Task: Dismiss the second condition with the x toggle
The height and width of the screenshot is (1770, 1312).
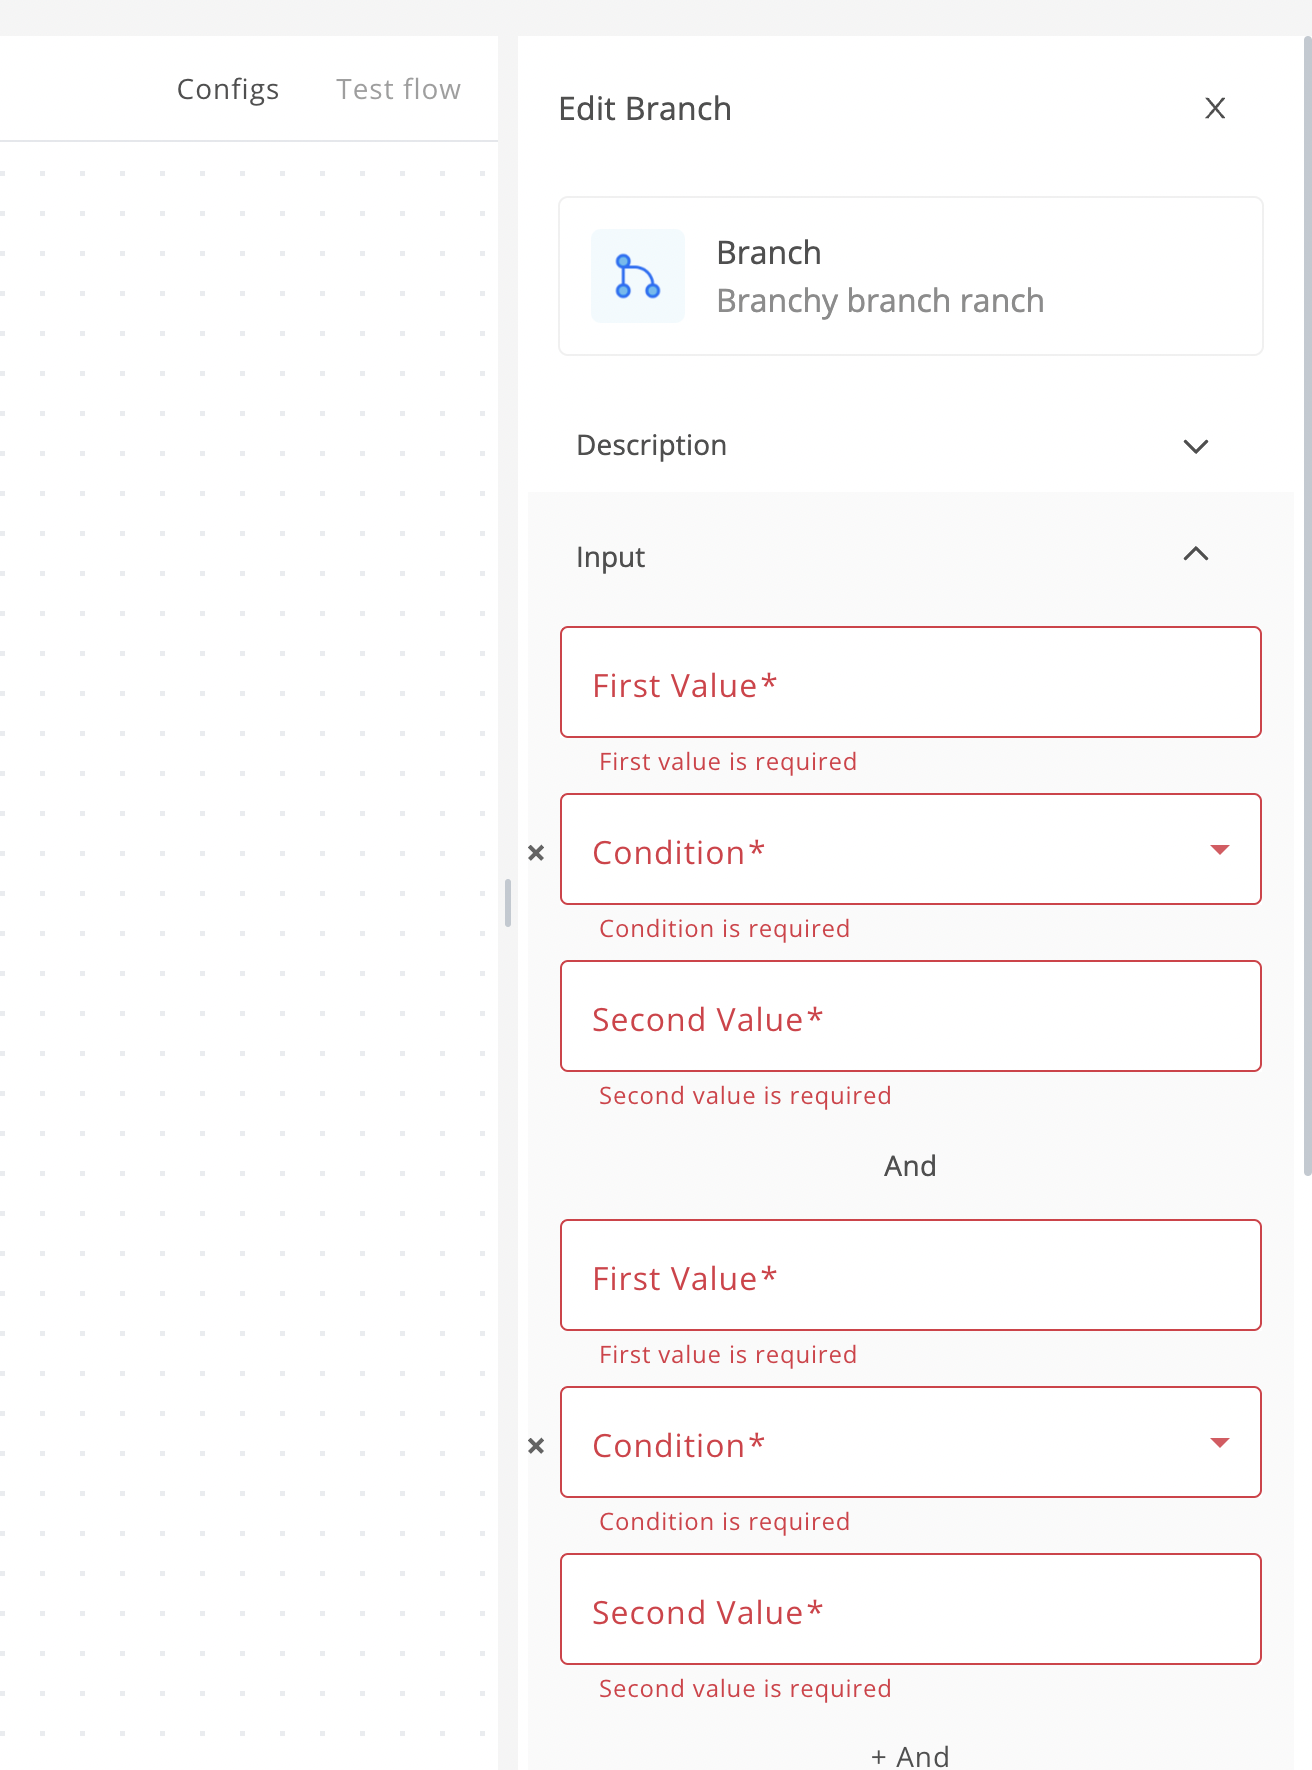Action: click(536, 1445)
